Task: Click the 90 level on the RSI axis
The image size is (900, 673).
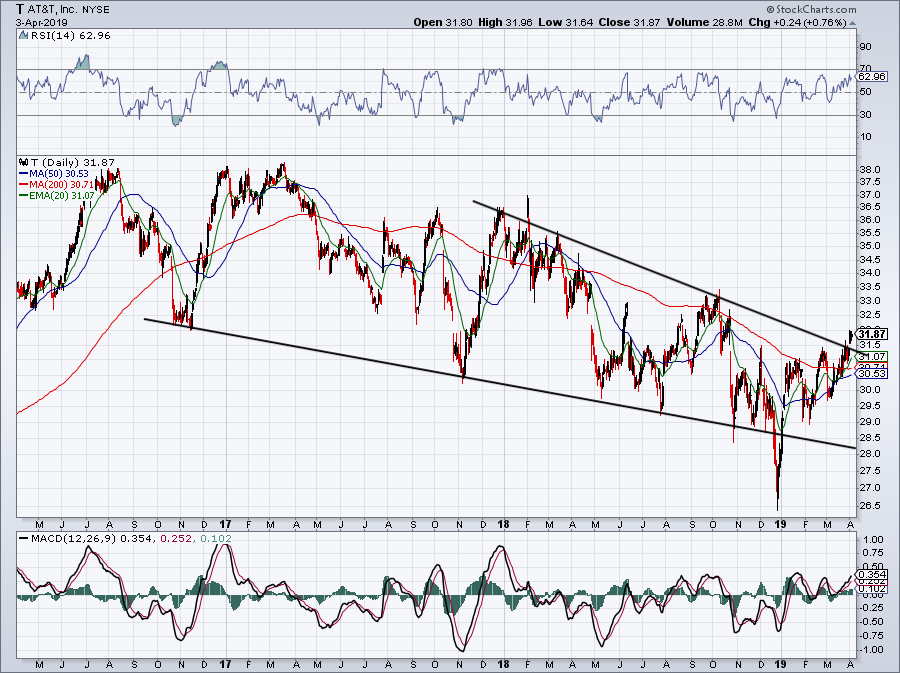Action: [x=866, y=46]
